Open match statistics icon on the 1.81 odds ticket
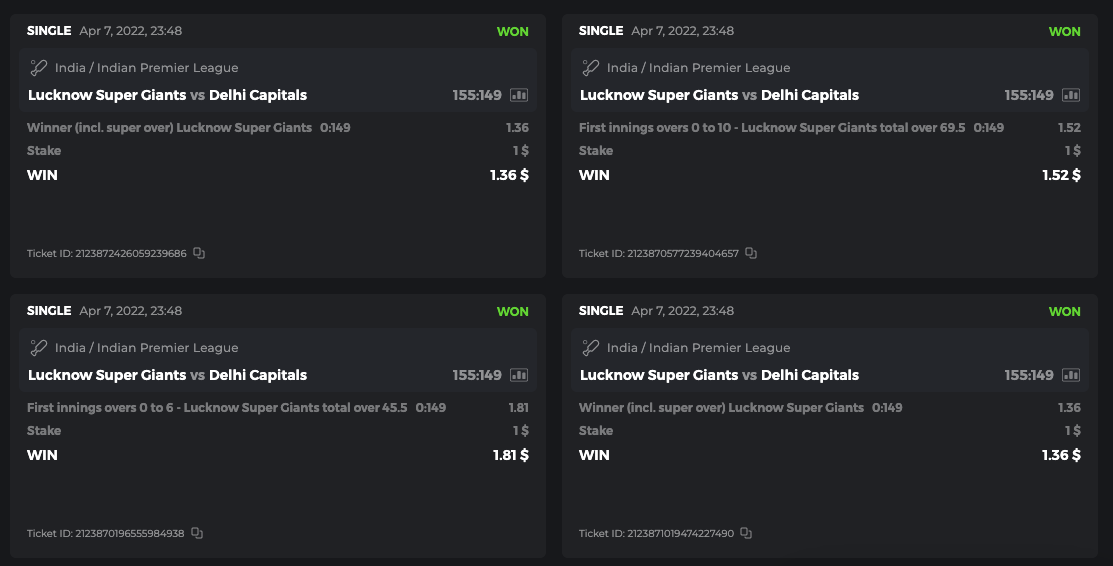The image size is (1113, 566). click(519, 375)
